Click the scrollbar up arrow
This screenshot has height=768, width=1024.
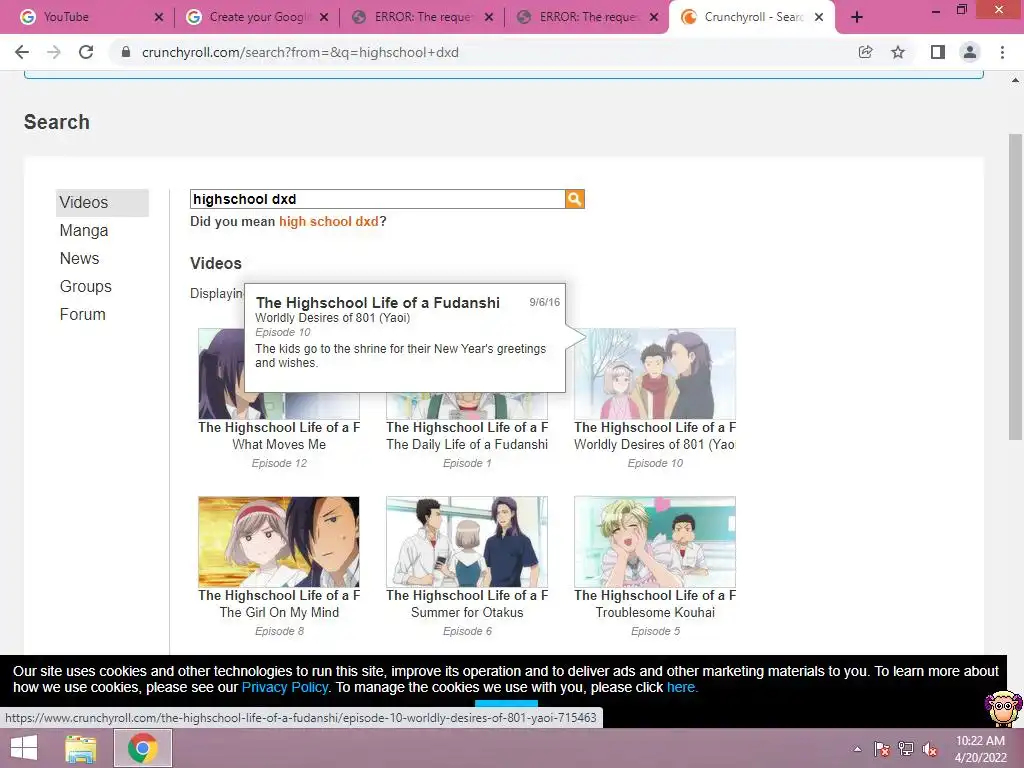(1015, 80)
